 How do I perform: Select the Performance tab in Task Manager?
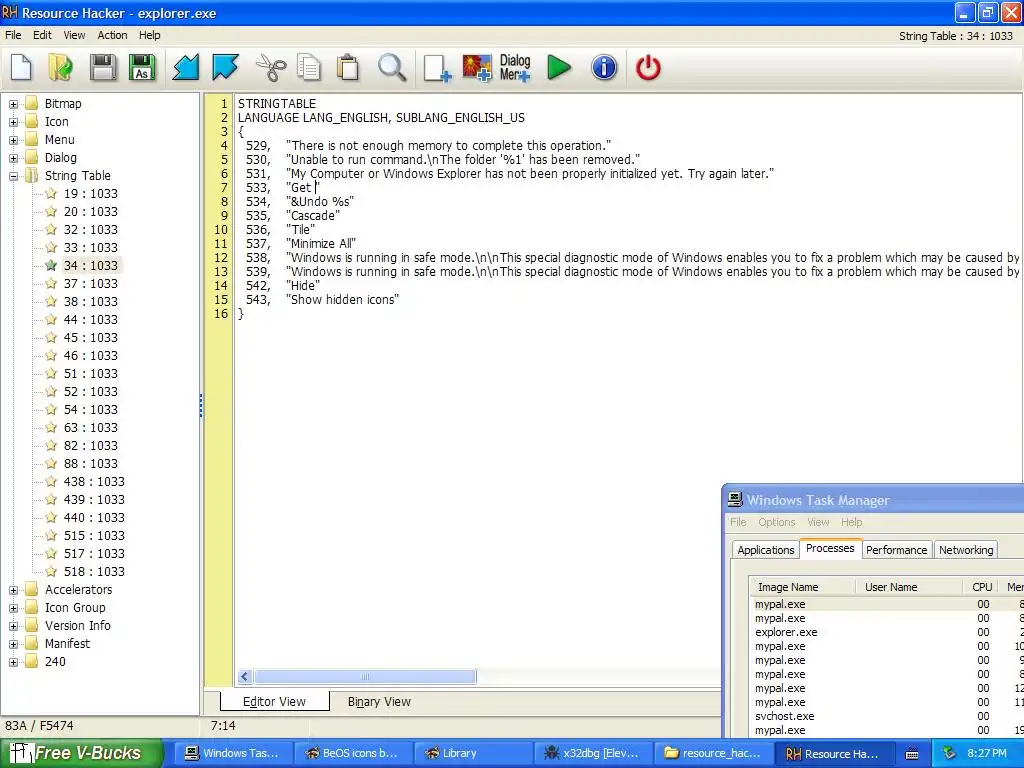click(896, 550)
